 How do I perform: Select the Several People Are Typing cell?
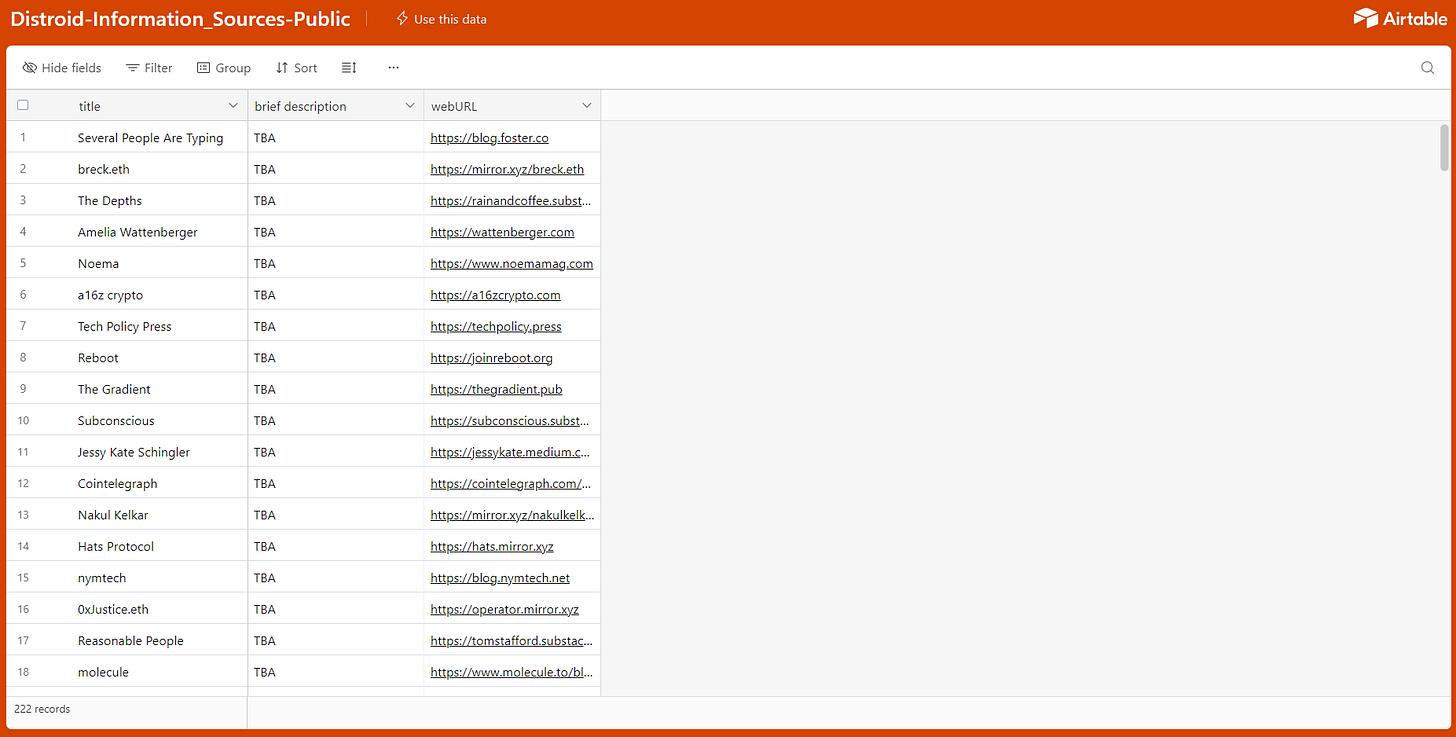pos(151,138)
